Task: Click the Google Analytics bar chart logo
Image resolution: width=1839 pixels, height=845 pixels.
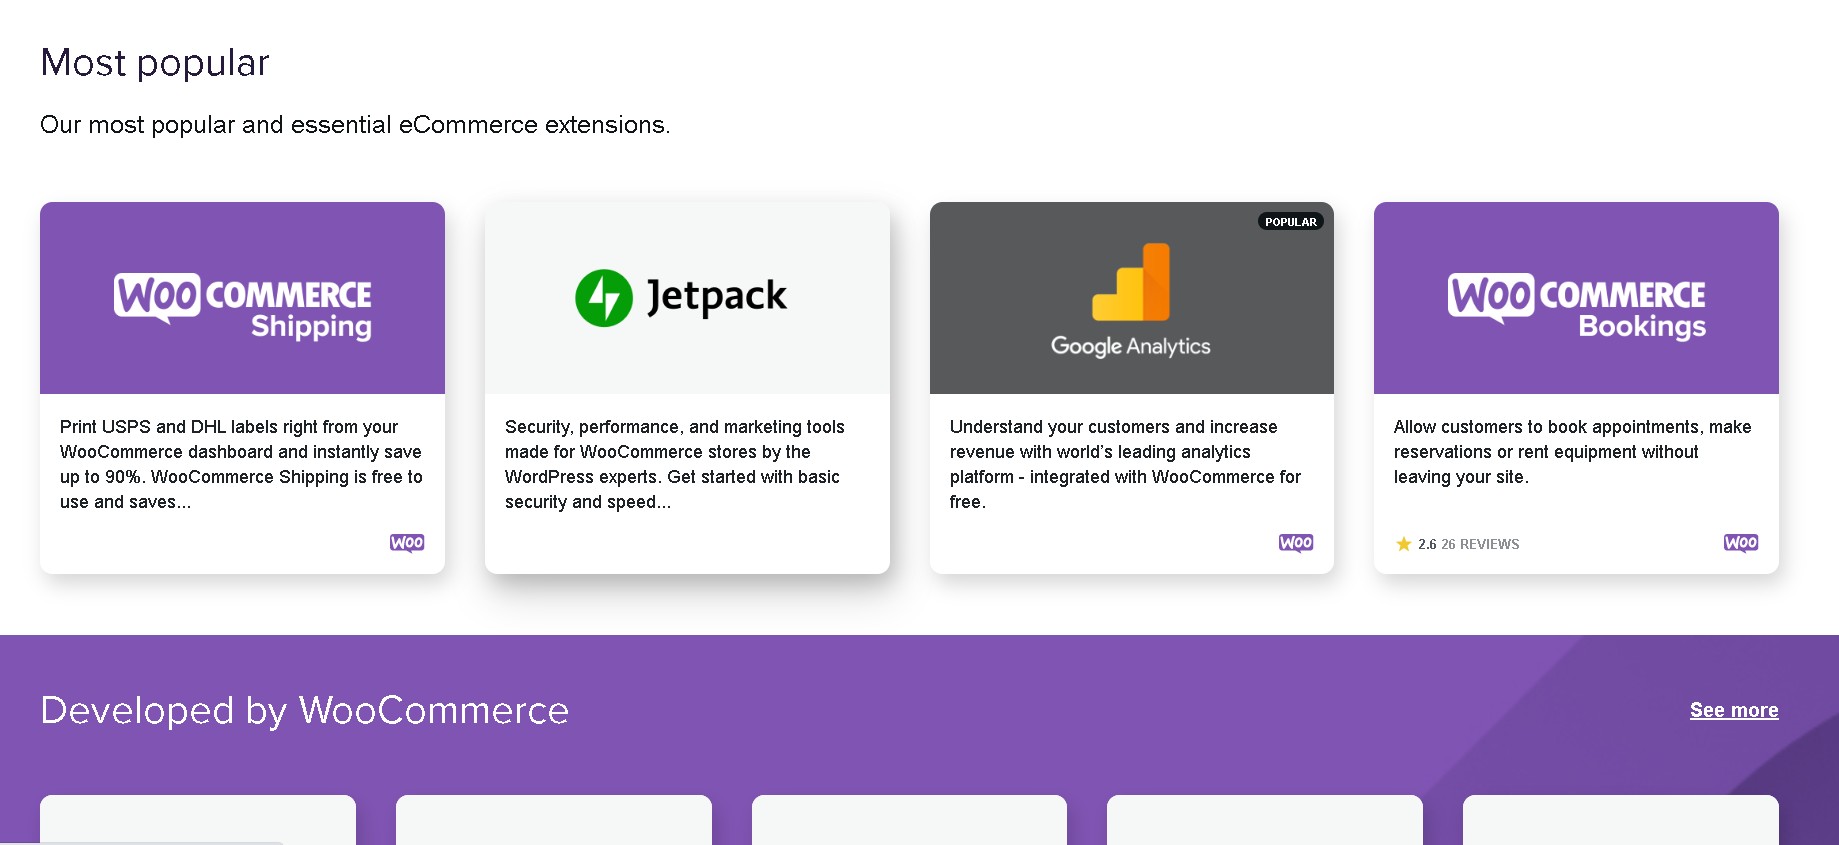Action: [x=1131, y=282]
